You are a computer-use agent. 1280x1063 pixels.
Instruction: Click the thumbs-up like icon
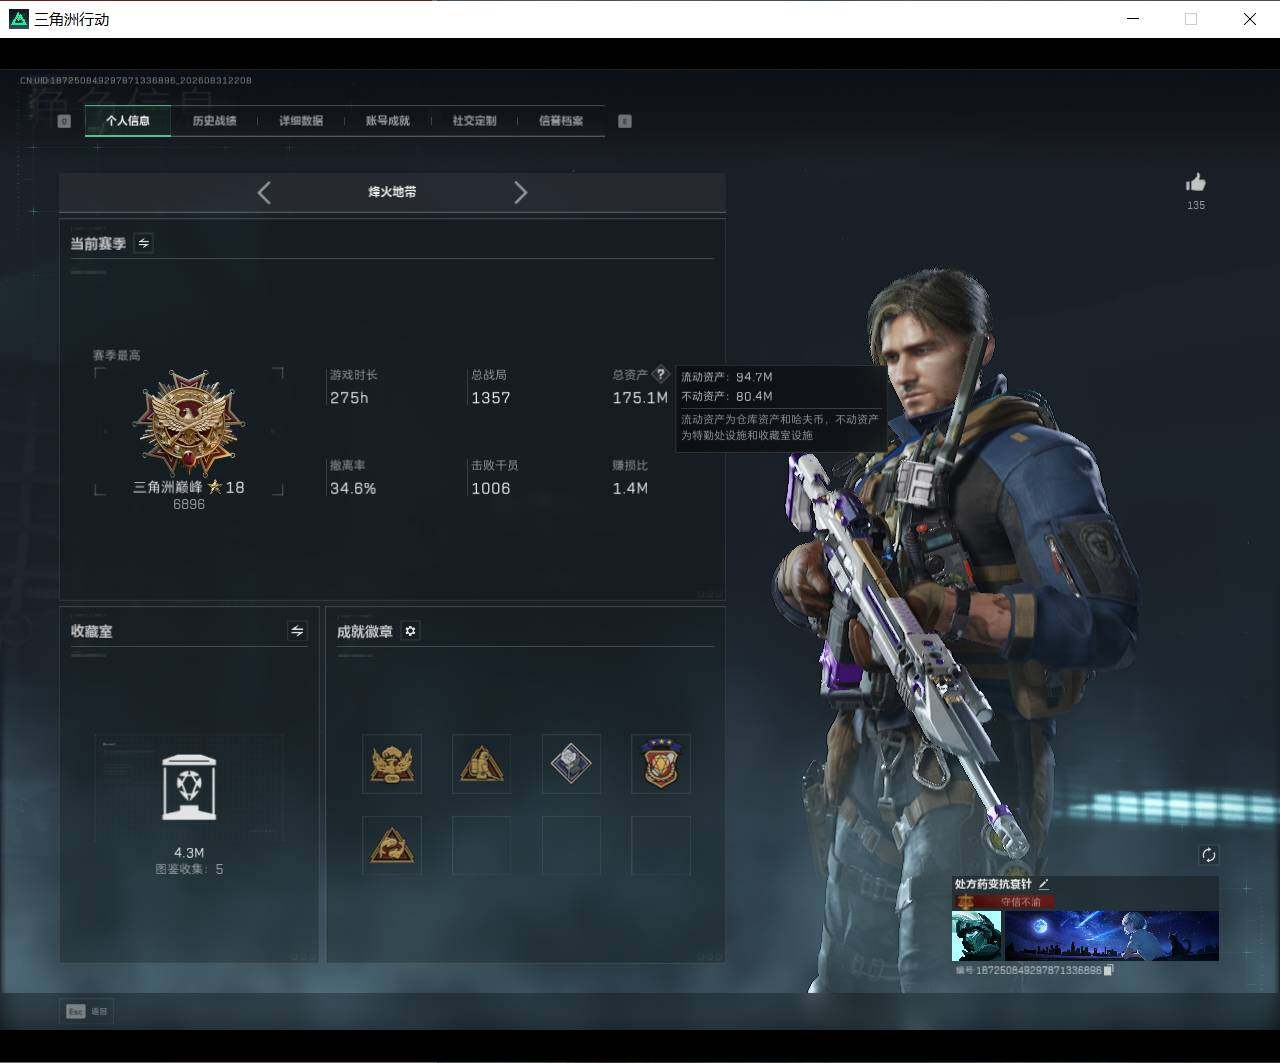pos(1196,182)
